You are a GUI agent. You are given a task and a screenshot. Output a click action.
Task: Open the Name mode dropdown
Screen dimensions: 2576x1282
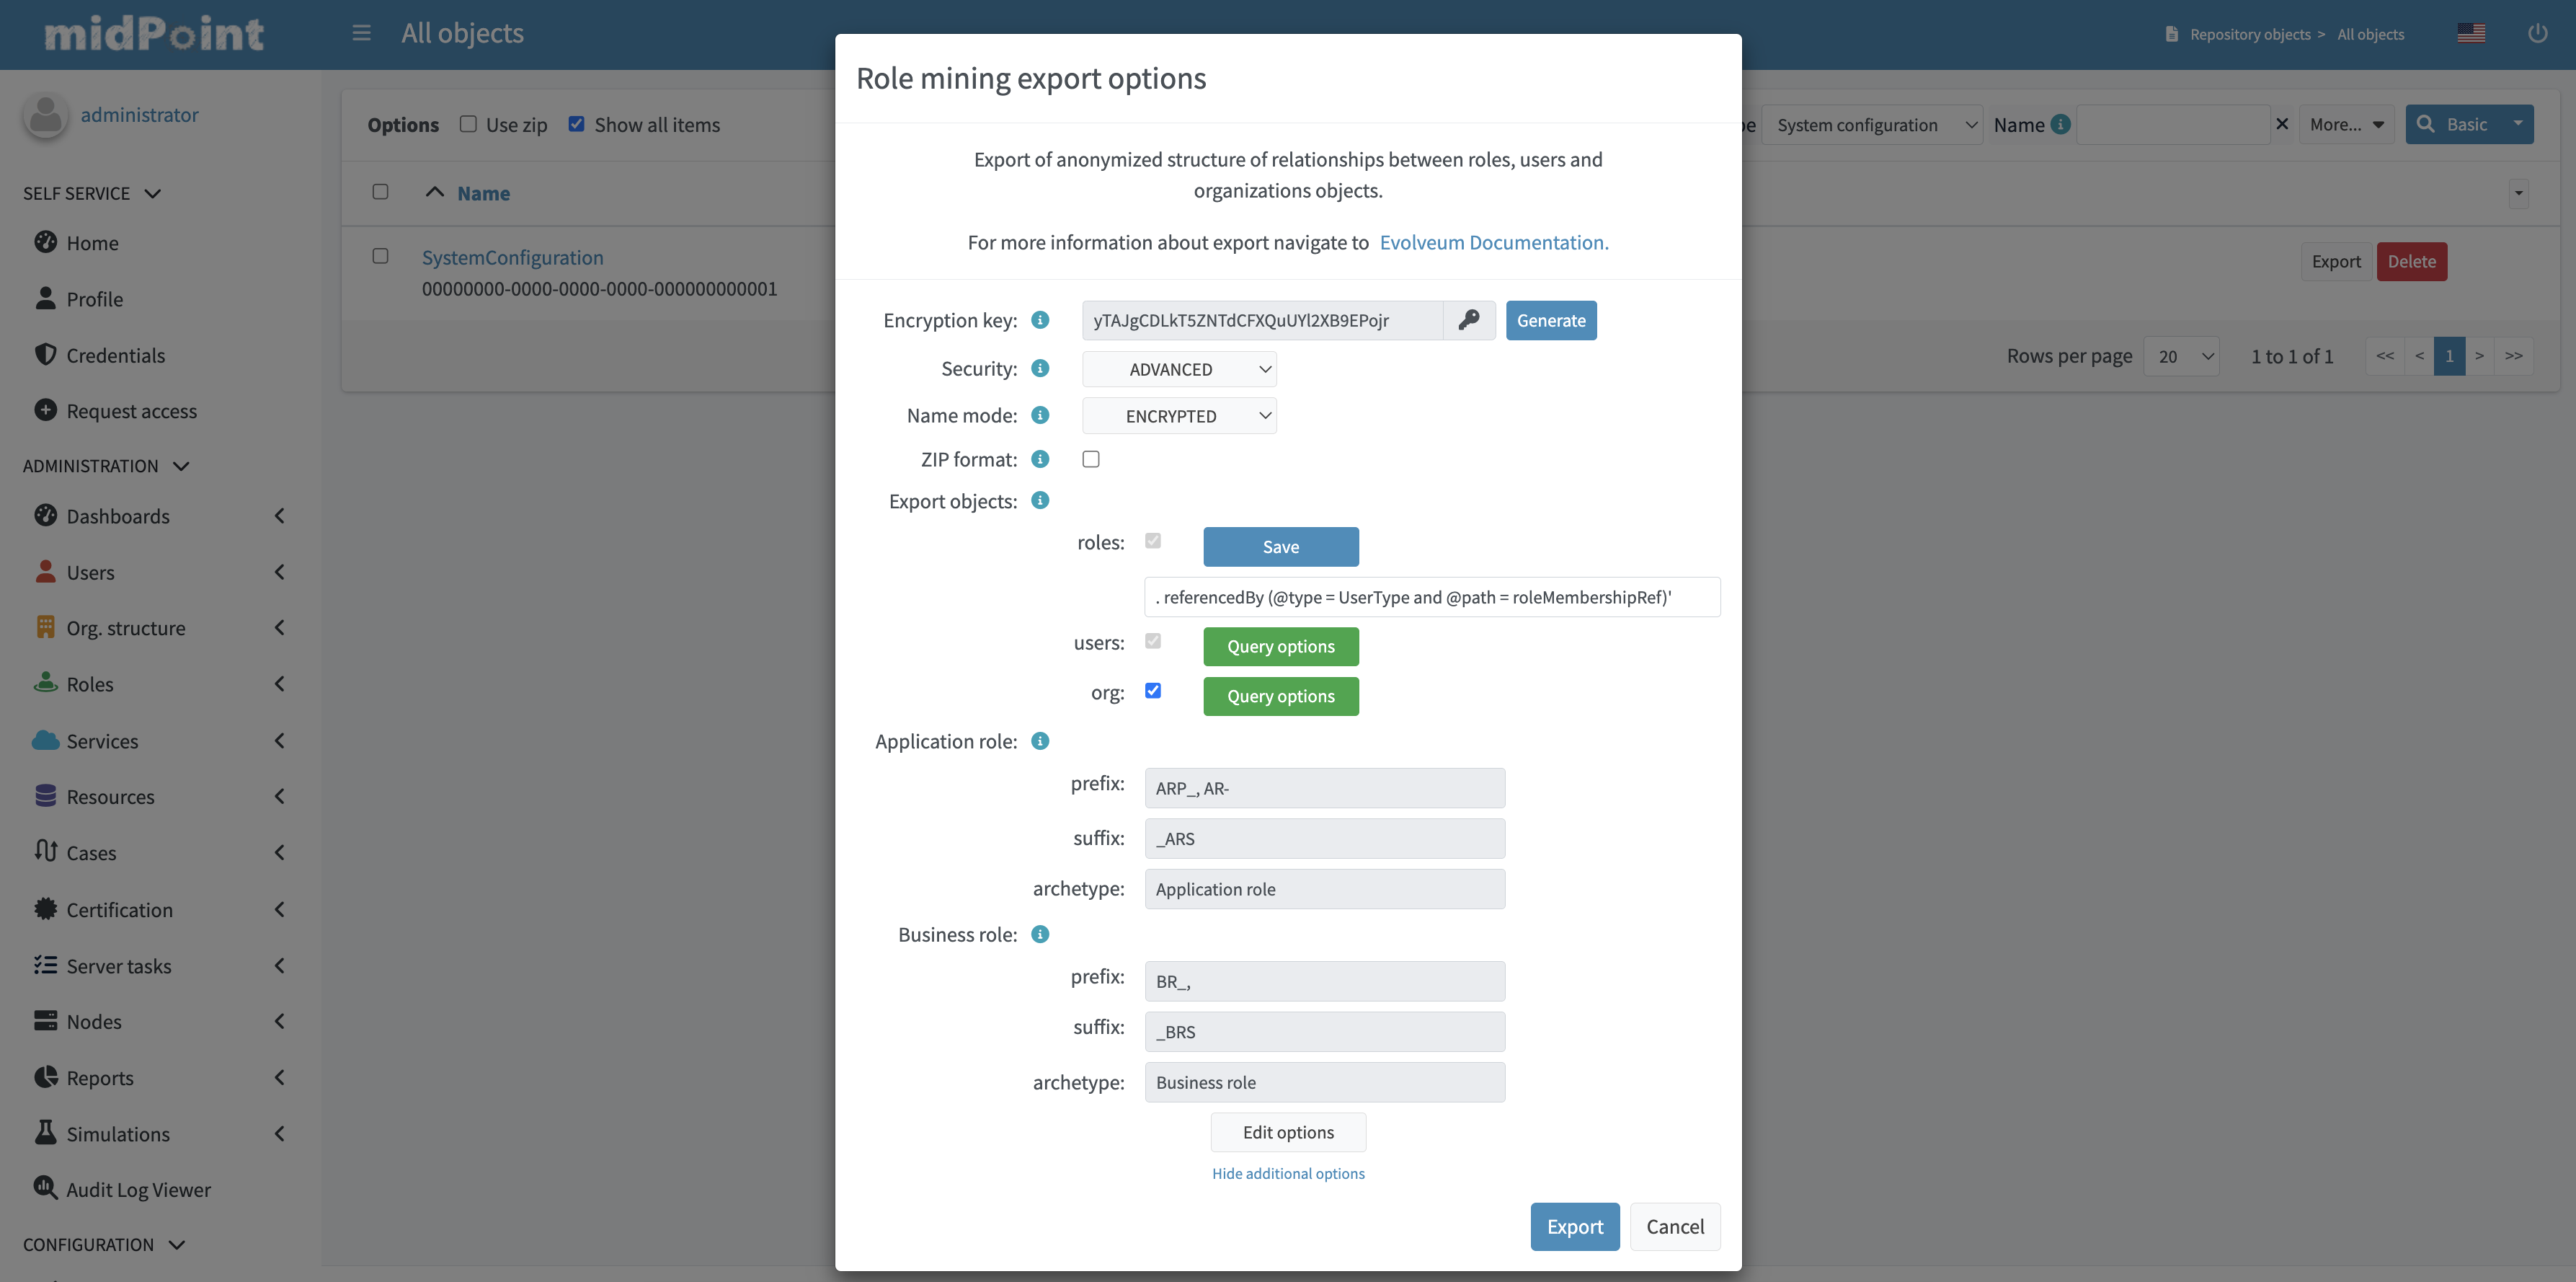pyautogui.click(x=1179, y=416)
